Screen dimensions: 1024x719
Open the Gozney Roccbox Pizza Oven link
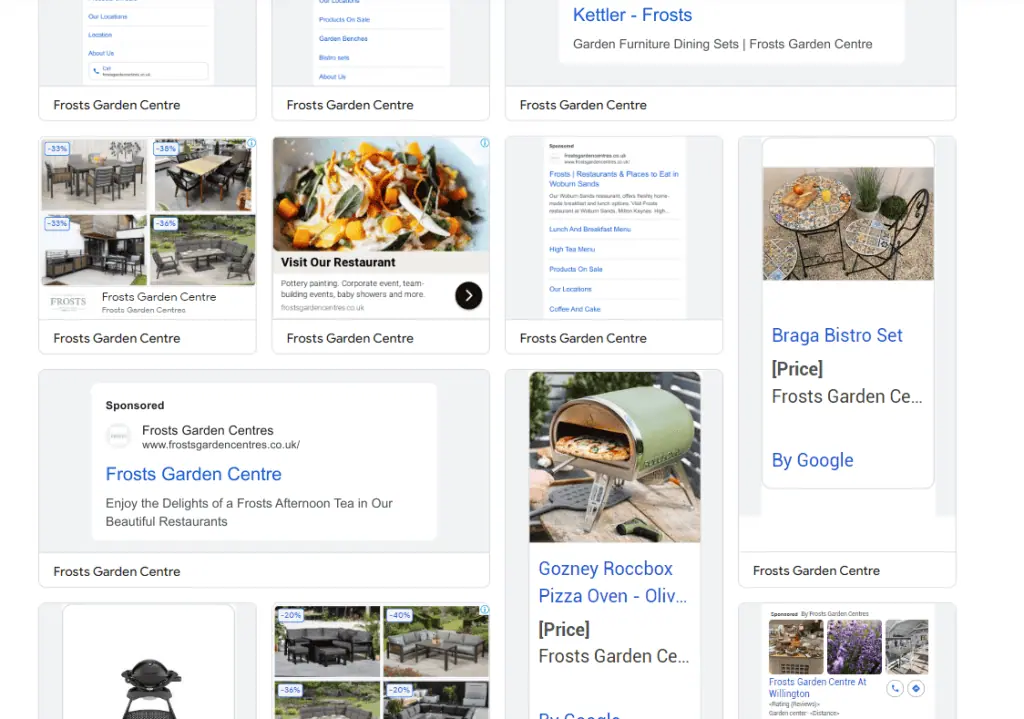pos(613,582)
